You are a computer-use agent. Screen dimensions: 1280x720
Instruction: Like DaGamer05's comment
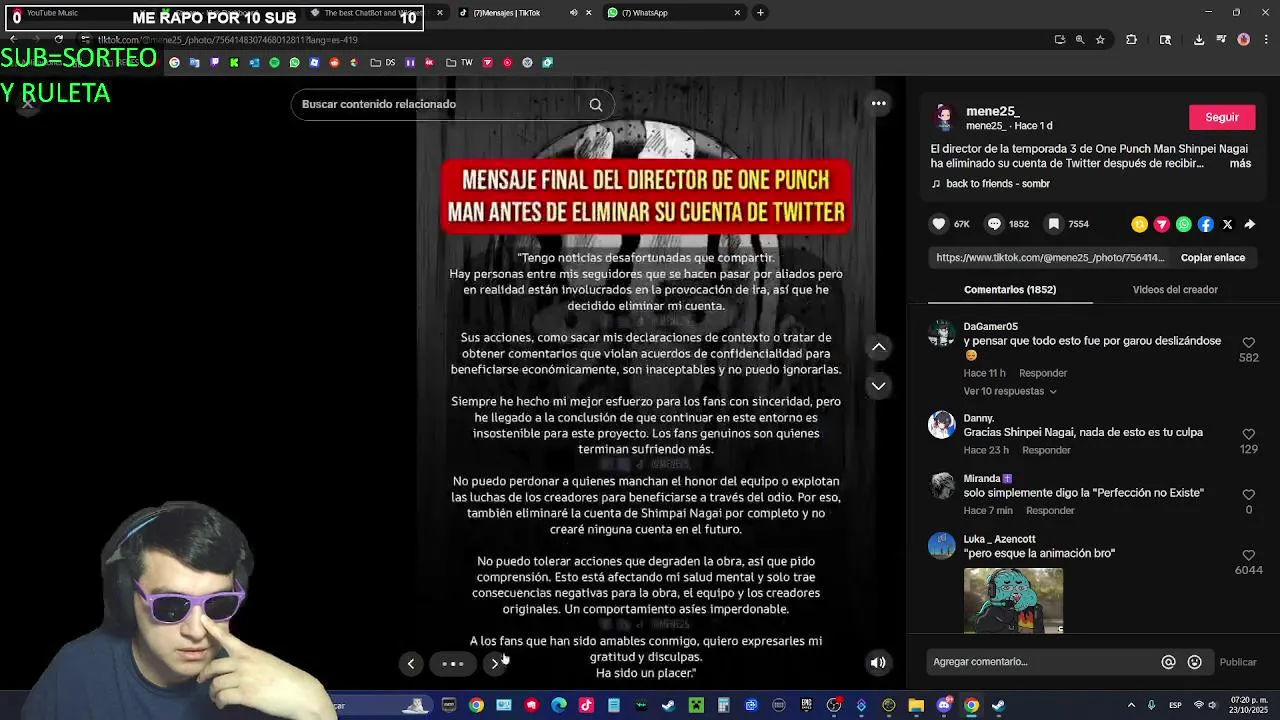[1248, 343]
